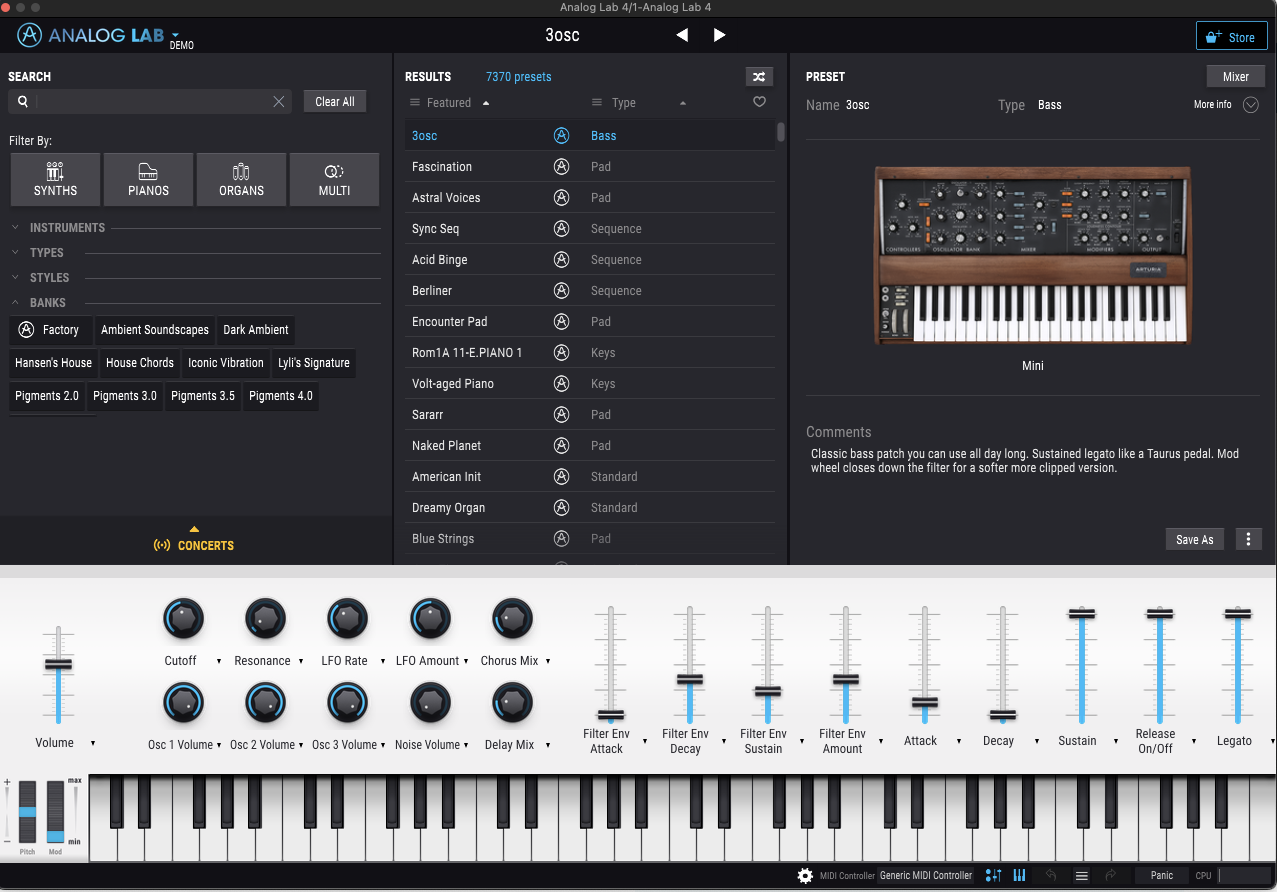Click the undo arrow in status bar

1051,875
